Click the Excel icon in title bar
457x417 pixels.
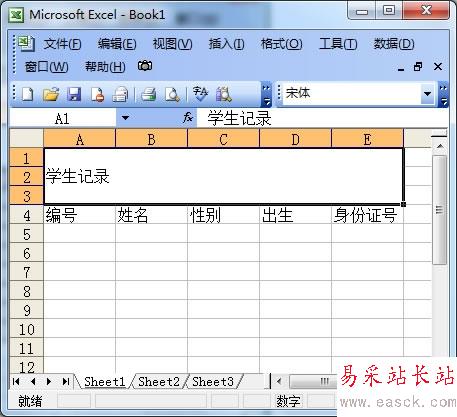click(x=16, y=15)
